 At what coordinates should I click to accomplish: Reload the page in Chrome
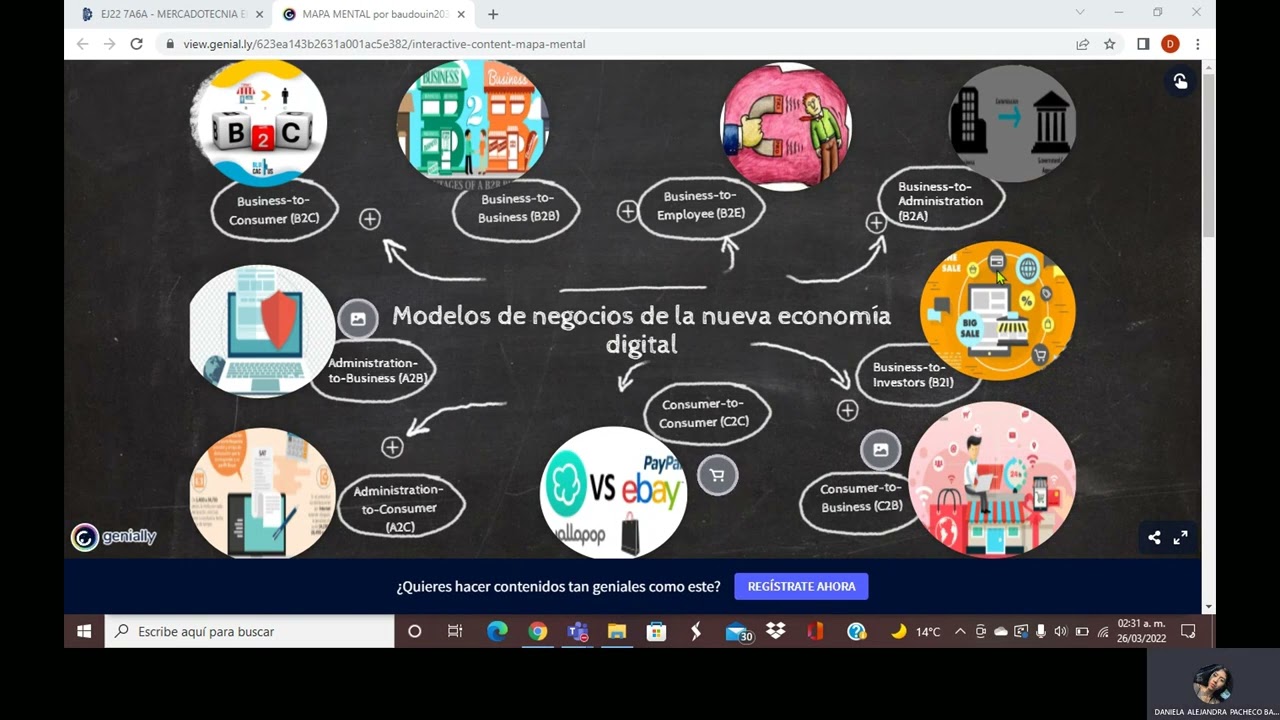(x=136, y=44)
